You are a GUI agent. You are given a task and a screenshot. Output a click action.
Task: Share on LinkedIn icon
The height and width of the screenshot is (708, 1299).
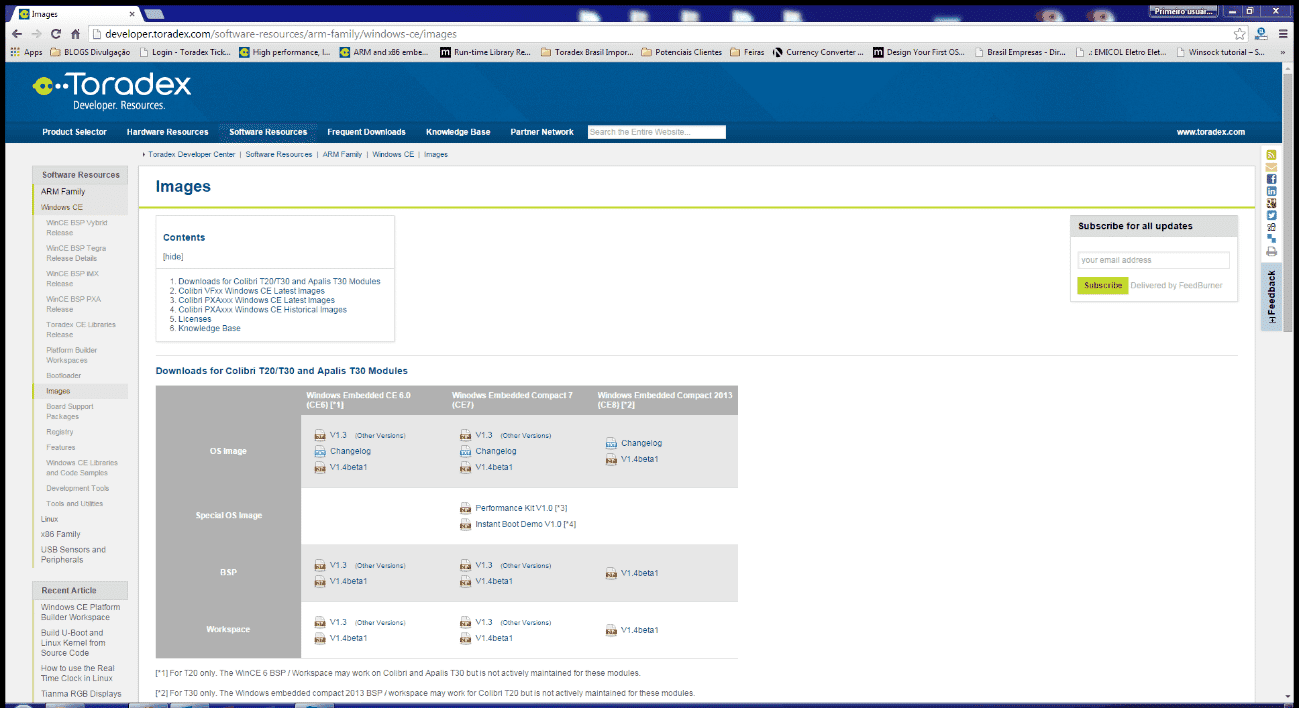pos(1271,191)
